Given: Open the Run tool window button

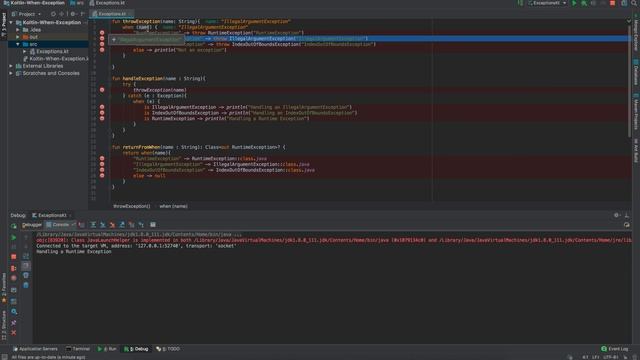Looking at the screenshot, I should tap(107, 349).
